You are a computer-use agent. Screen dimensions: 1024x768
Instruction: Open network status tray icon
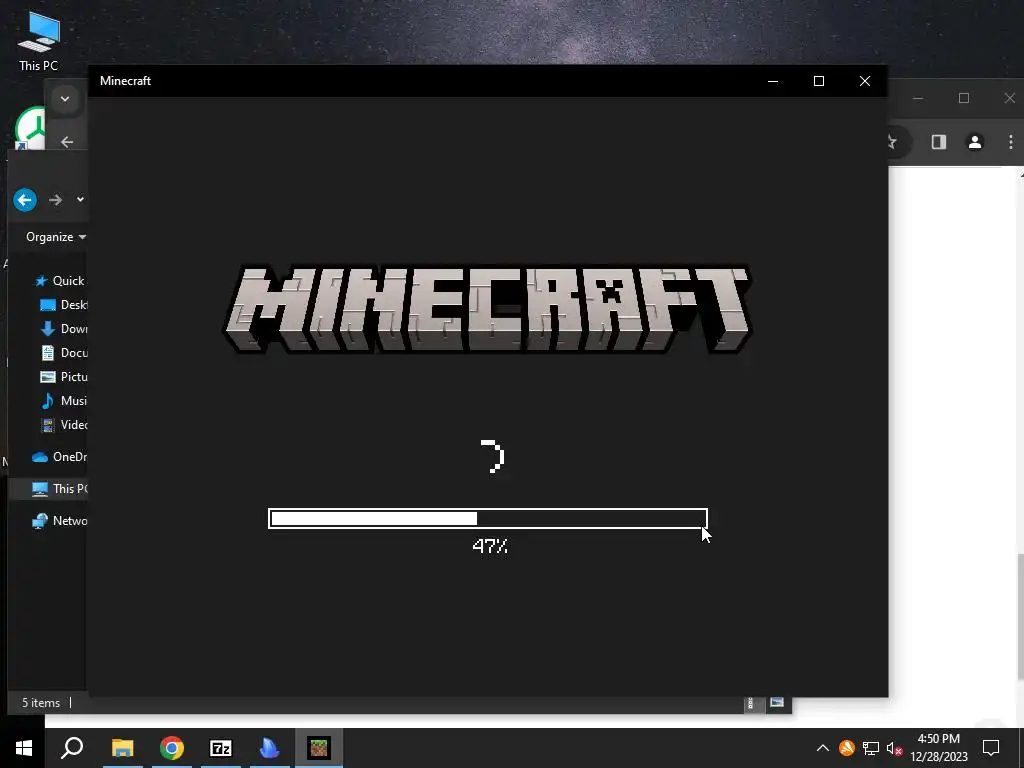871,748
